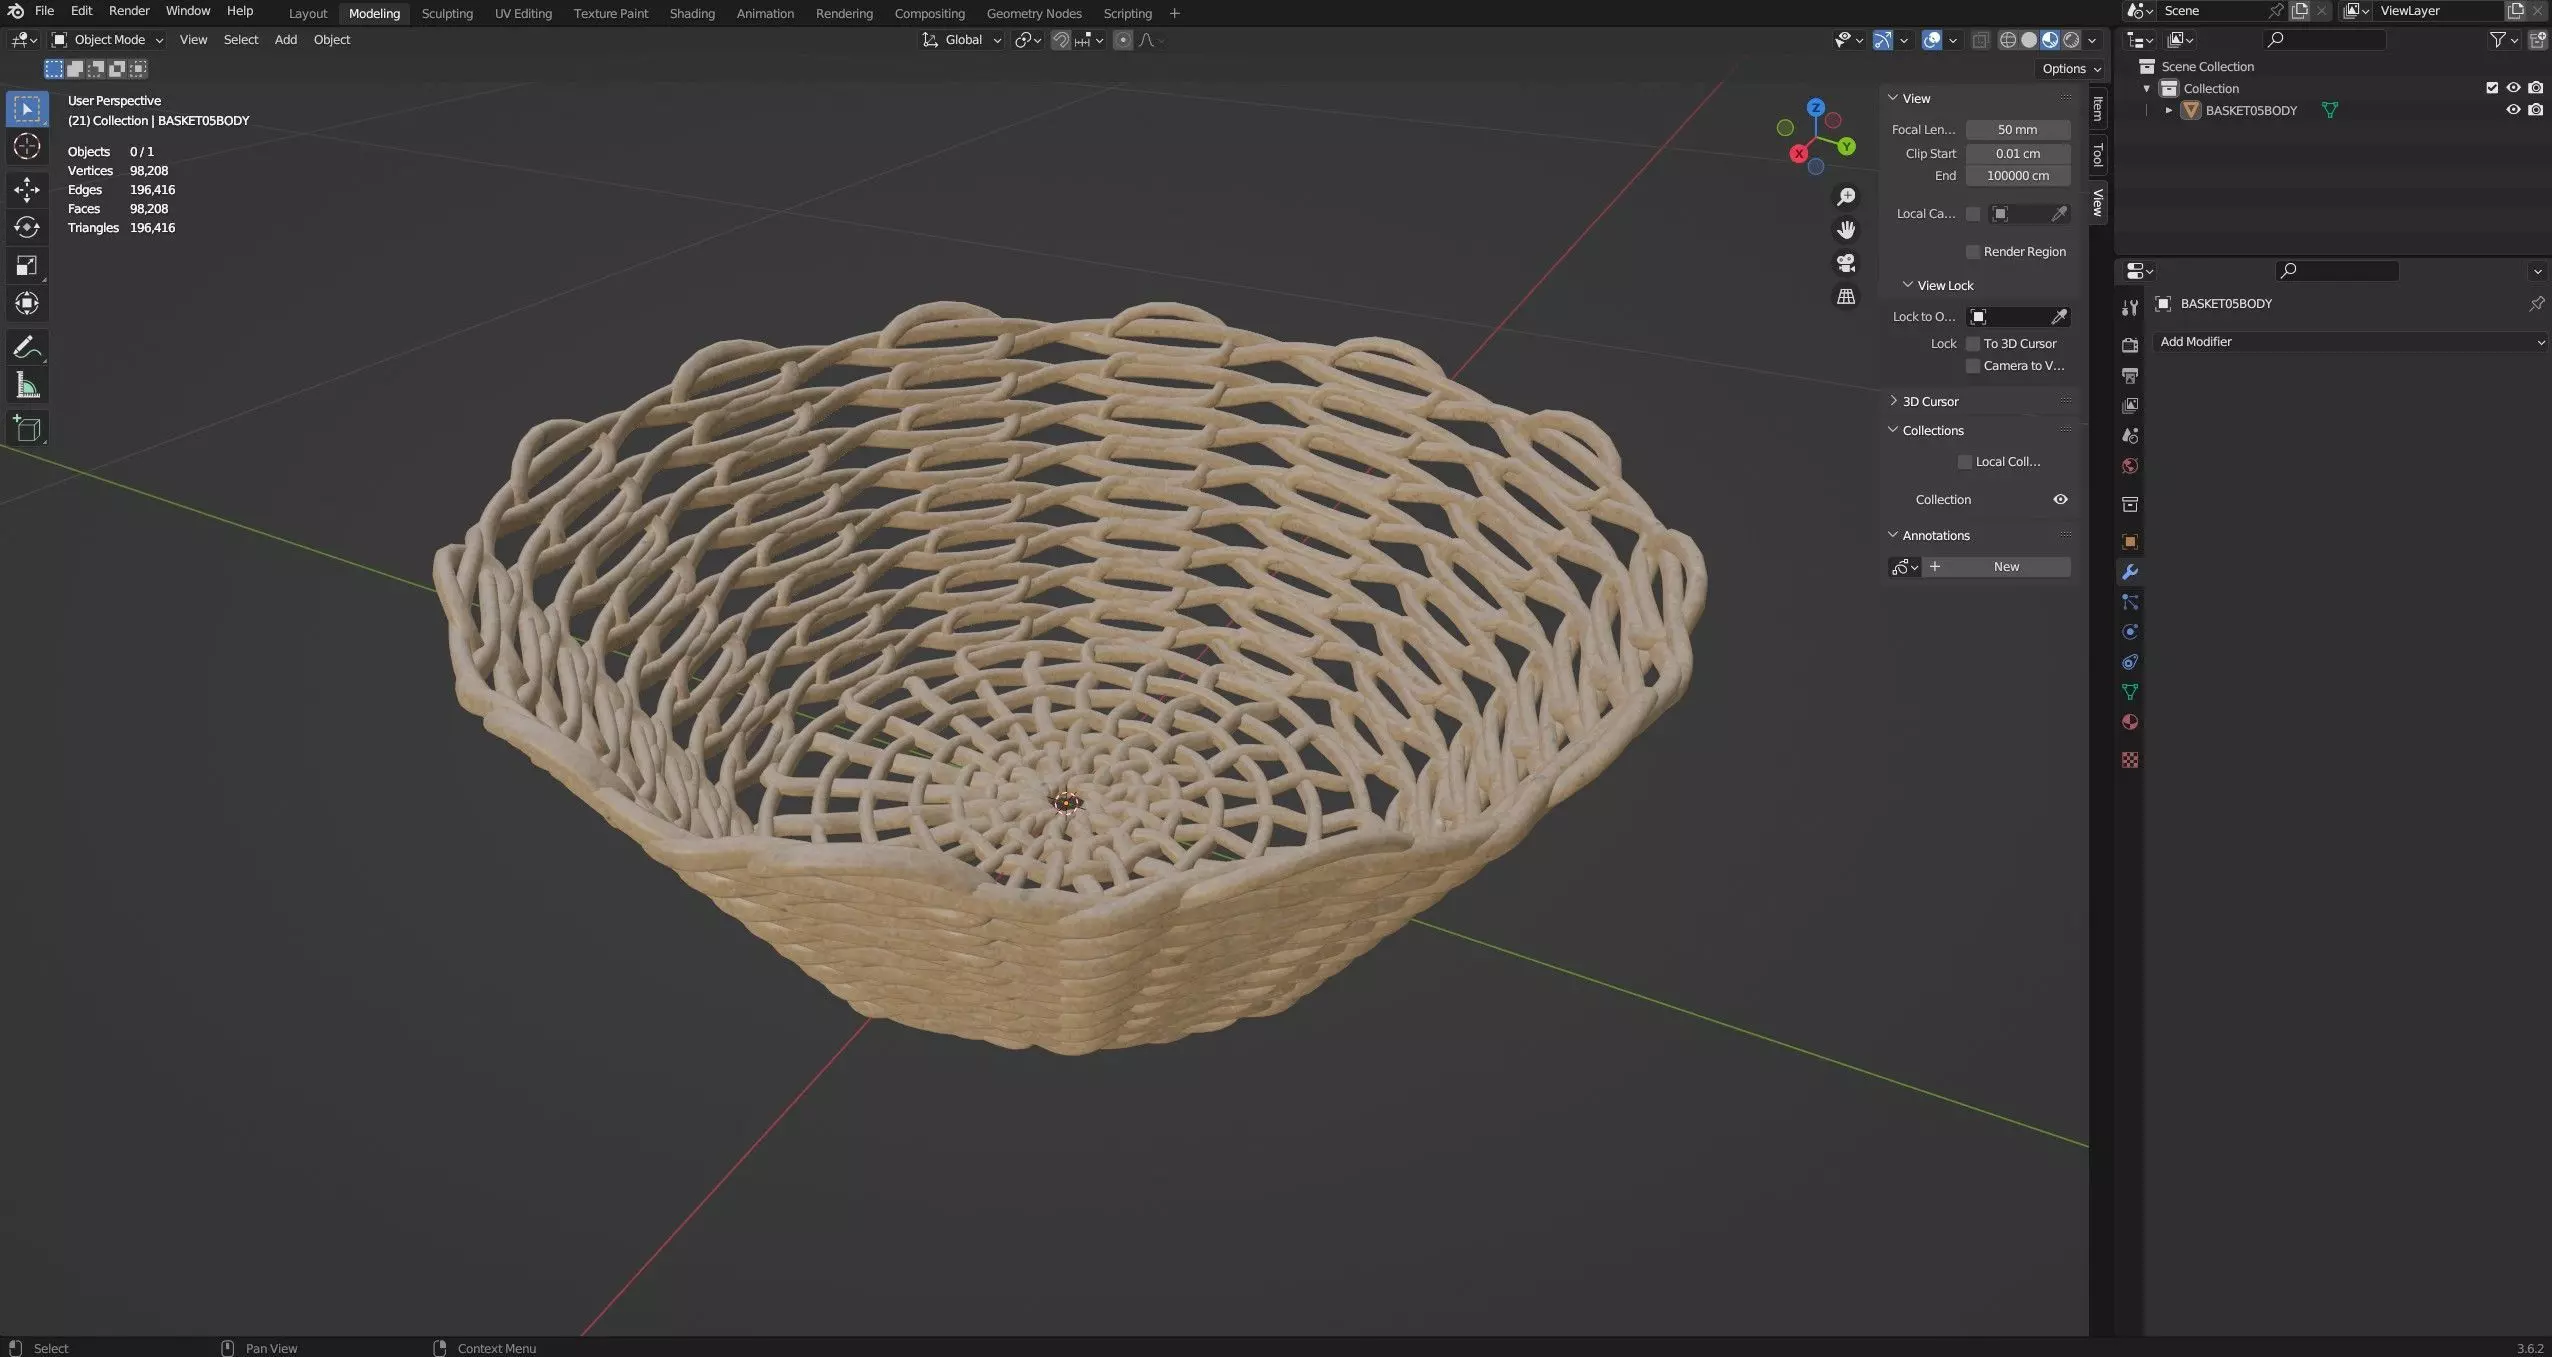Expand the 3D Cursor panel
2552x1357 pixels.
click(1893, 401)
